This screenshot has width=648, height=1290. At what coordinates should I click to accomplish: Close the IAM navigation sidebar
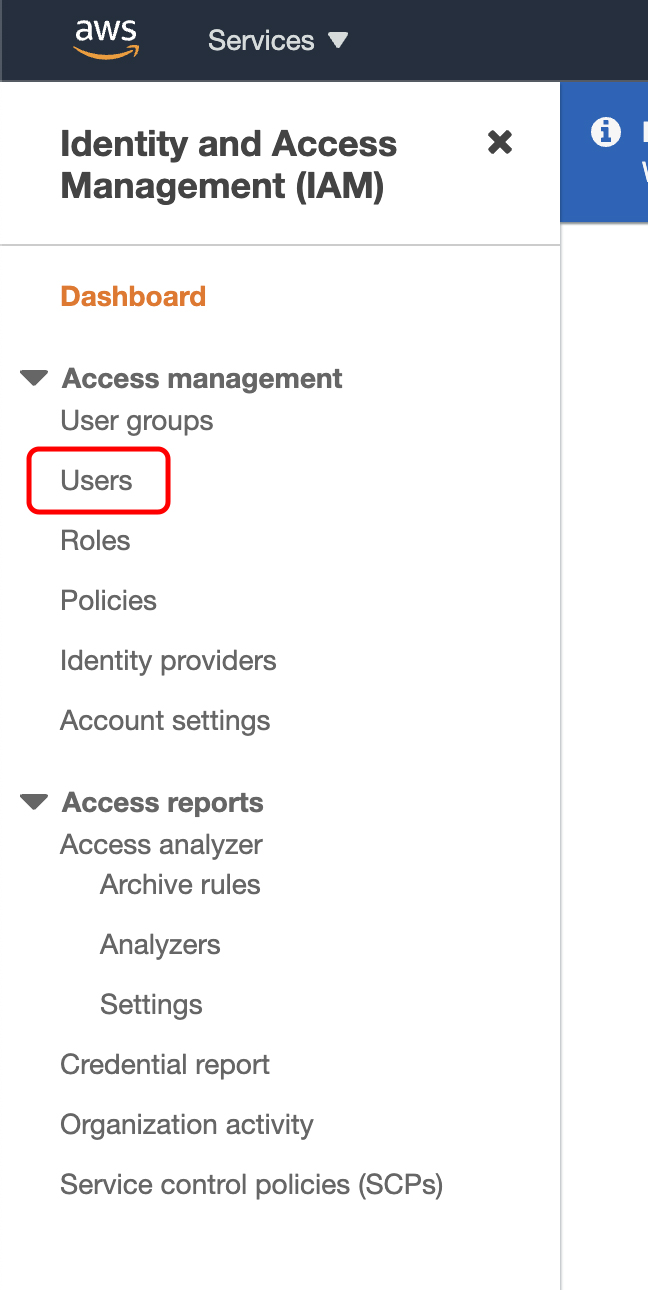(x=500, y=143)
